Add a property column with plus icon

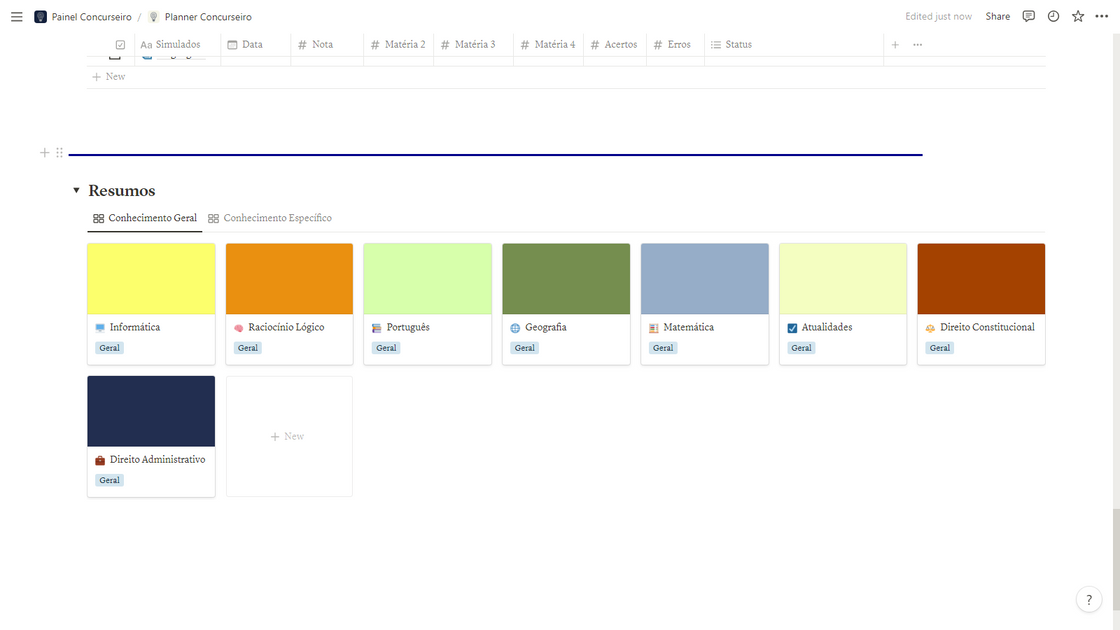tap(895, 44)
